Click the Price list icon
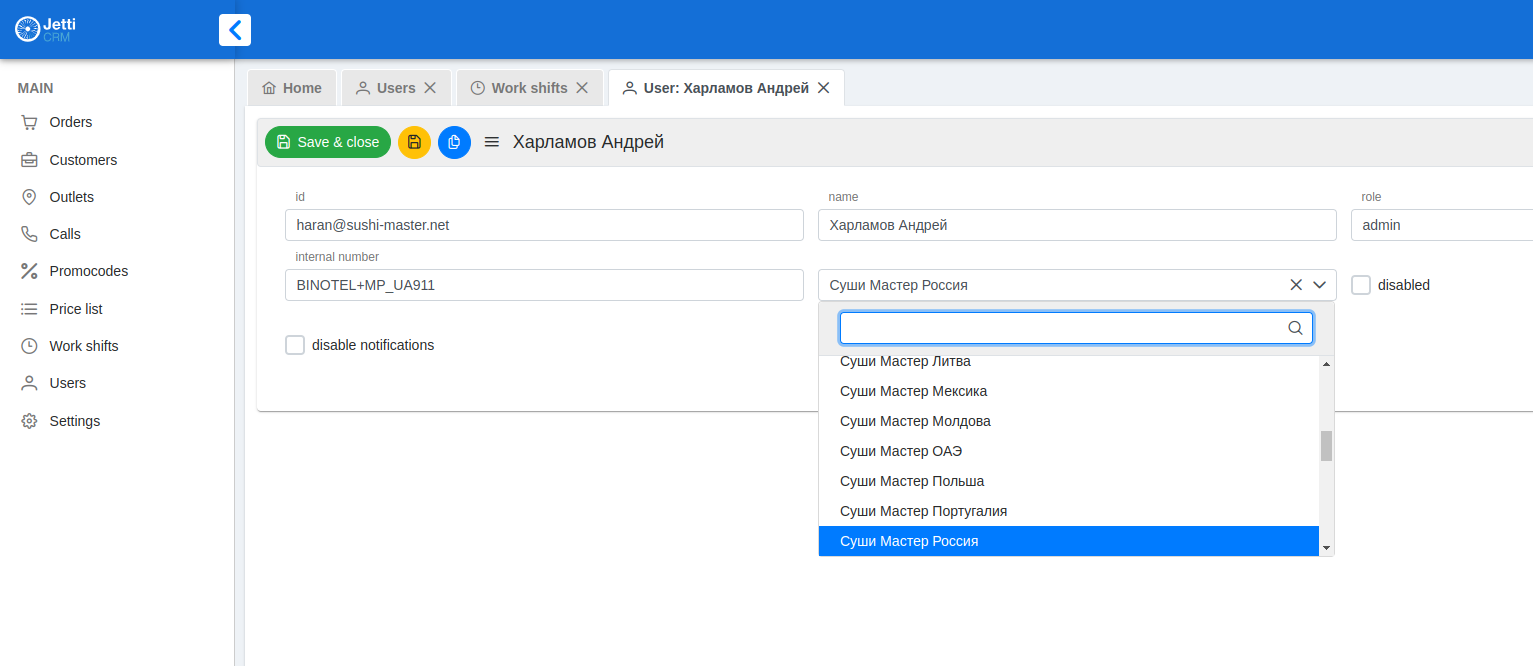The image size is (1533, 666). (30, 309)
